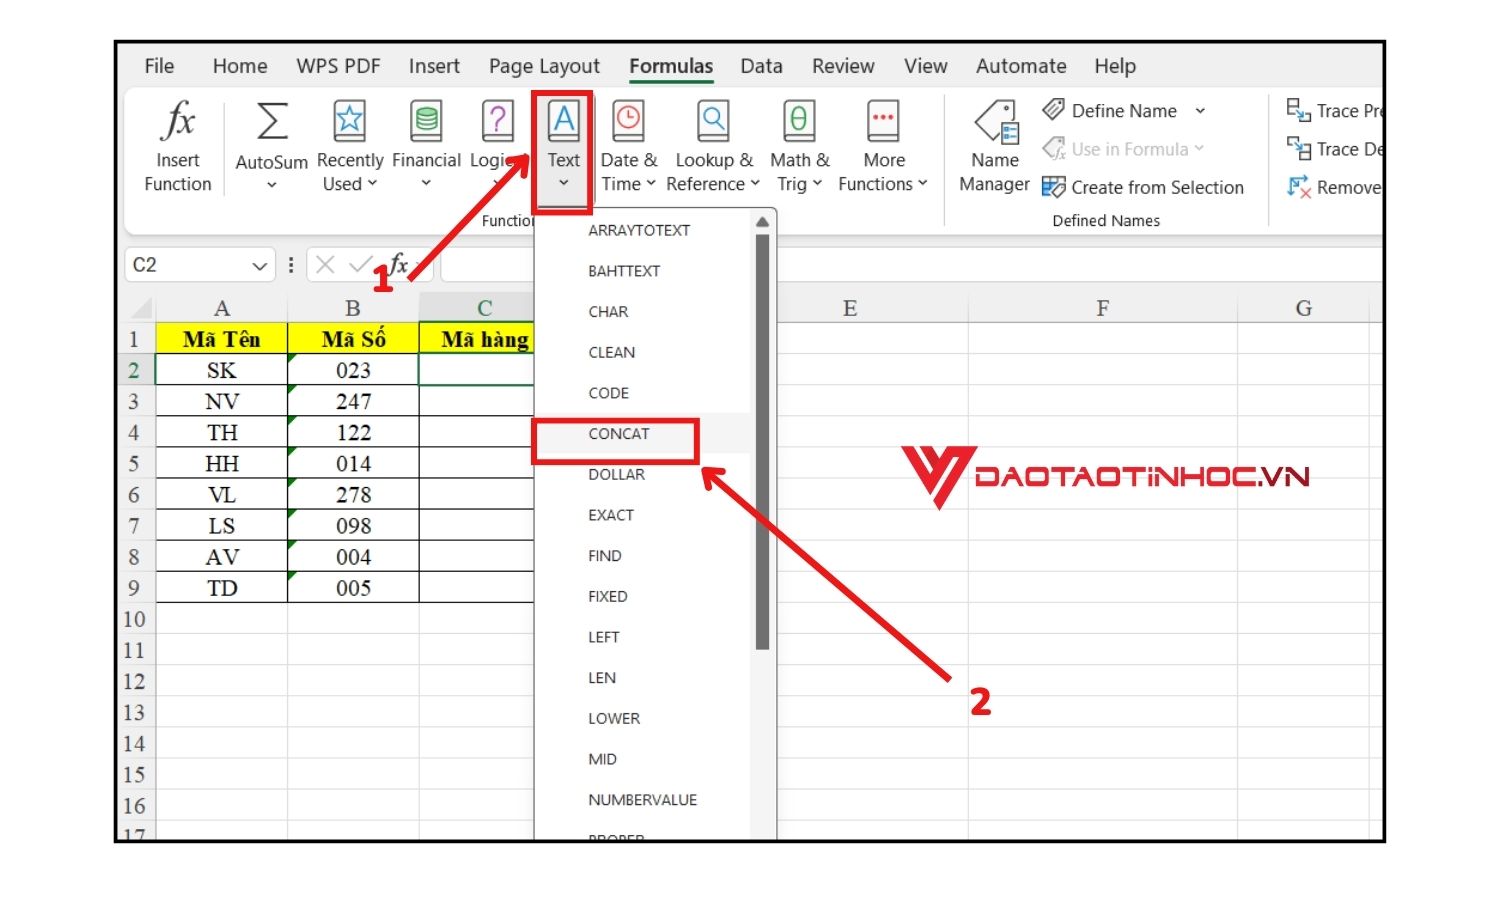Expand the Recently Used dropdown arrow
This screenshot has height=900, width=1500.
click(372, 184)
